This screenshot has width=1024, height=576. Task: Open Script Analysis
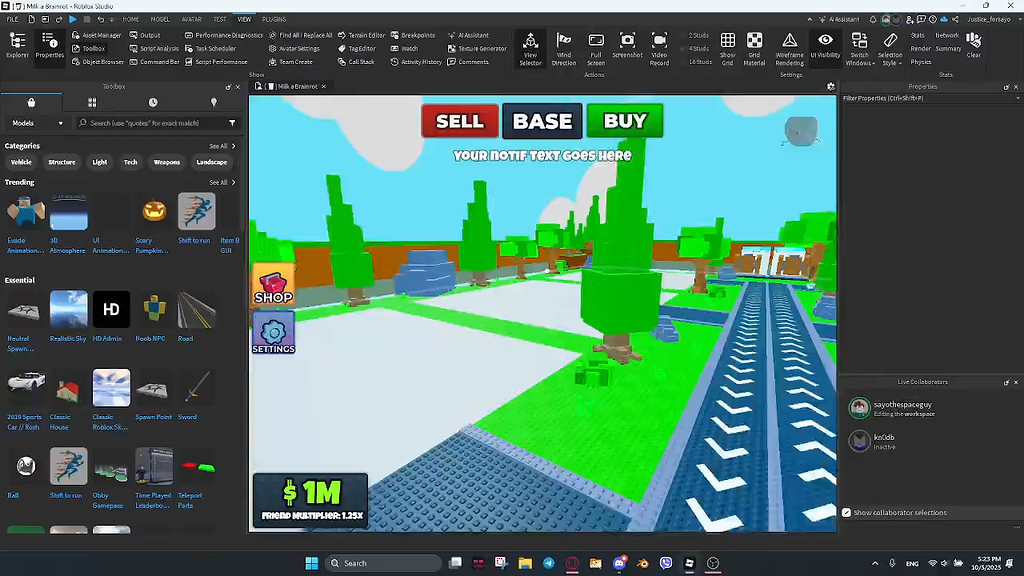coord(153,48)
